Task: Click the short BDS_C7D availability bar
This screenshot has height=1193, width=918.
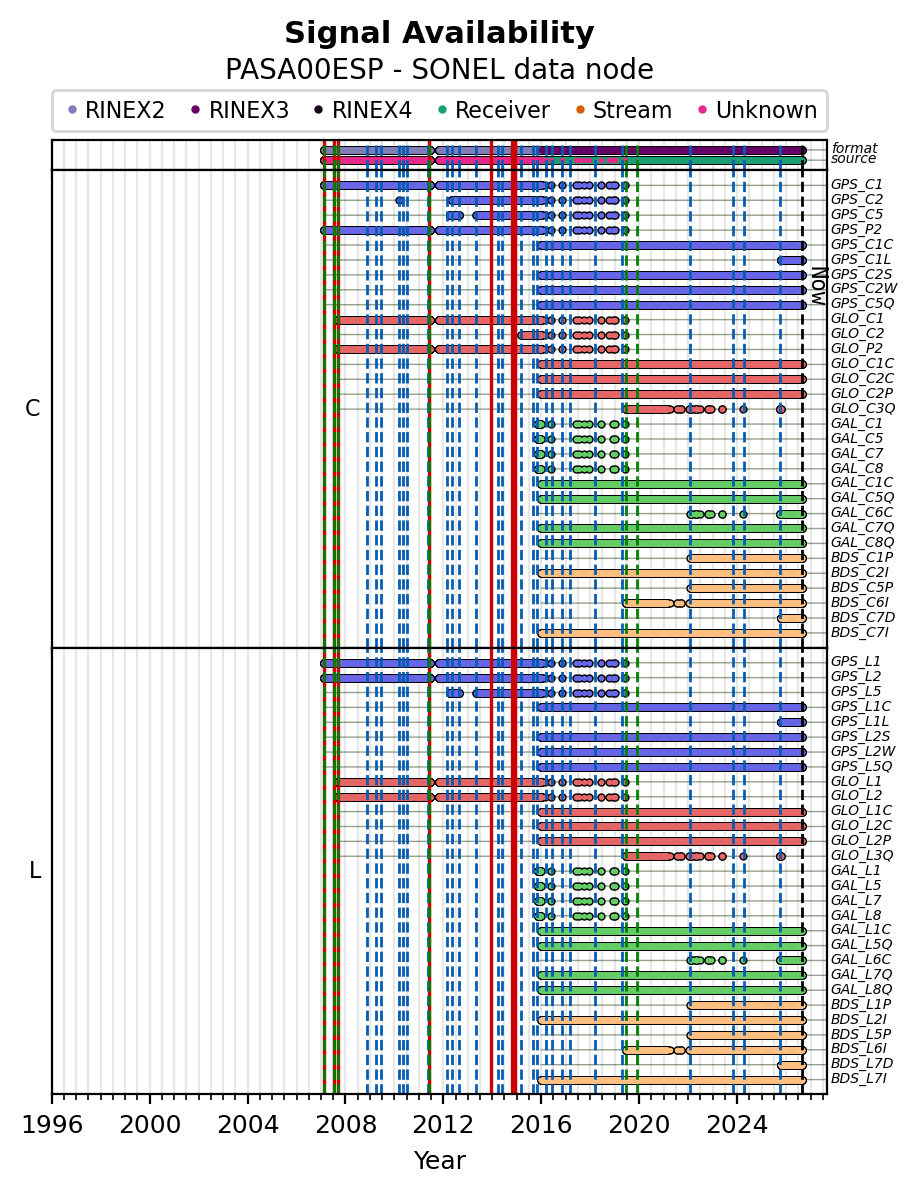Action: 792,619
